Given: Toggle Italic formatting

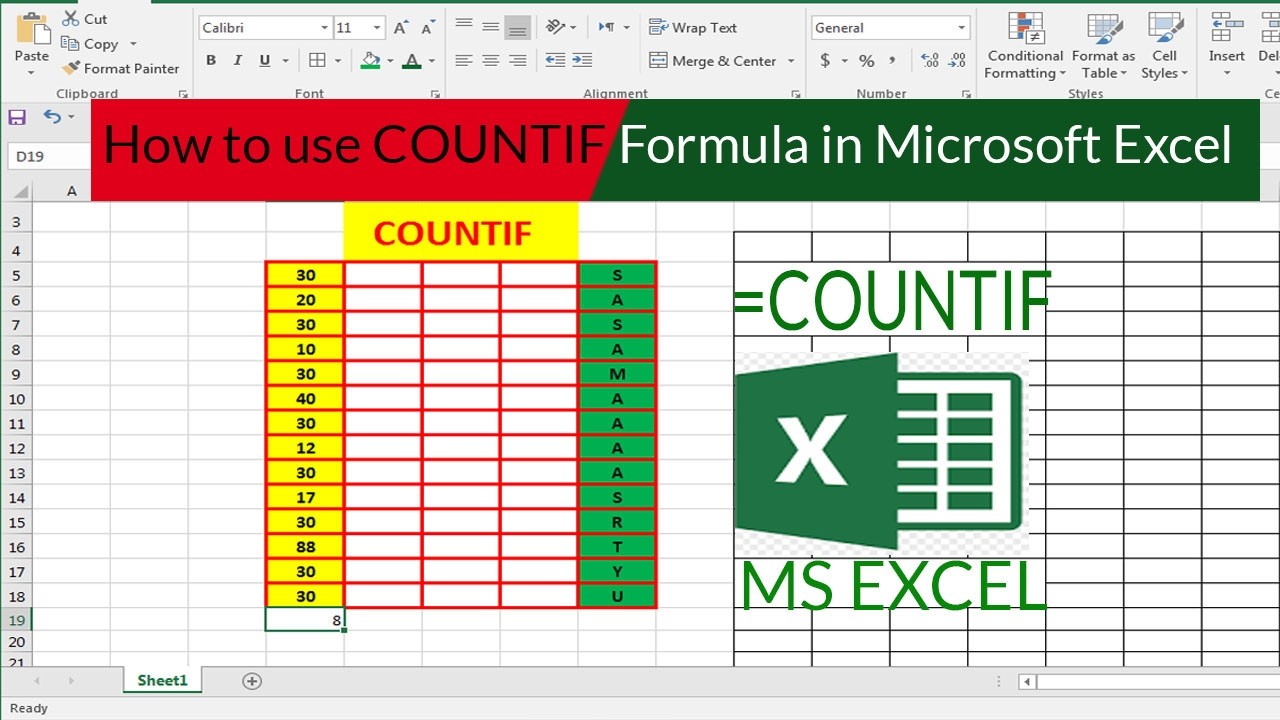Looking at the screenshot, I should point(238,61).
